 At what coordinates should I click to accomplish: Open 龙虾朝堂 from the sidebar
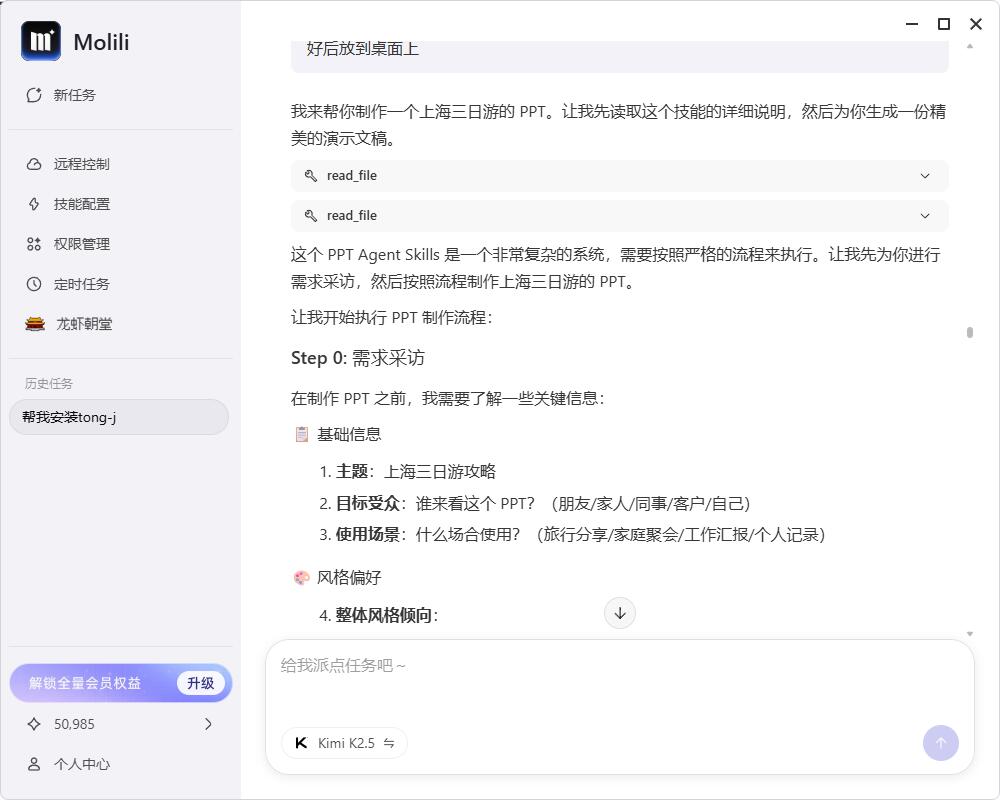[x=83, y=324]
